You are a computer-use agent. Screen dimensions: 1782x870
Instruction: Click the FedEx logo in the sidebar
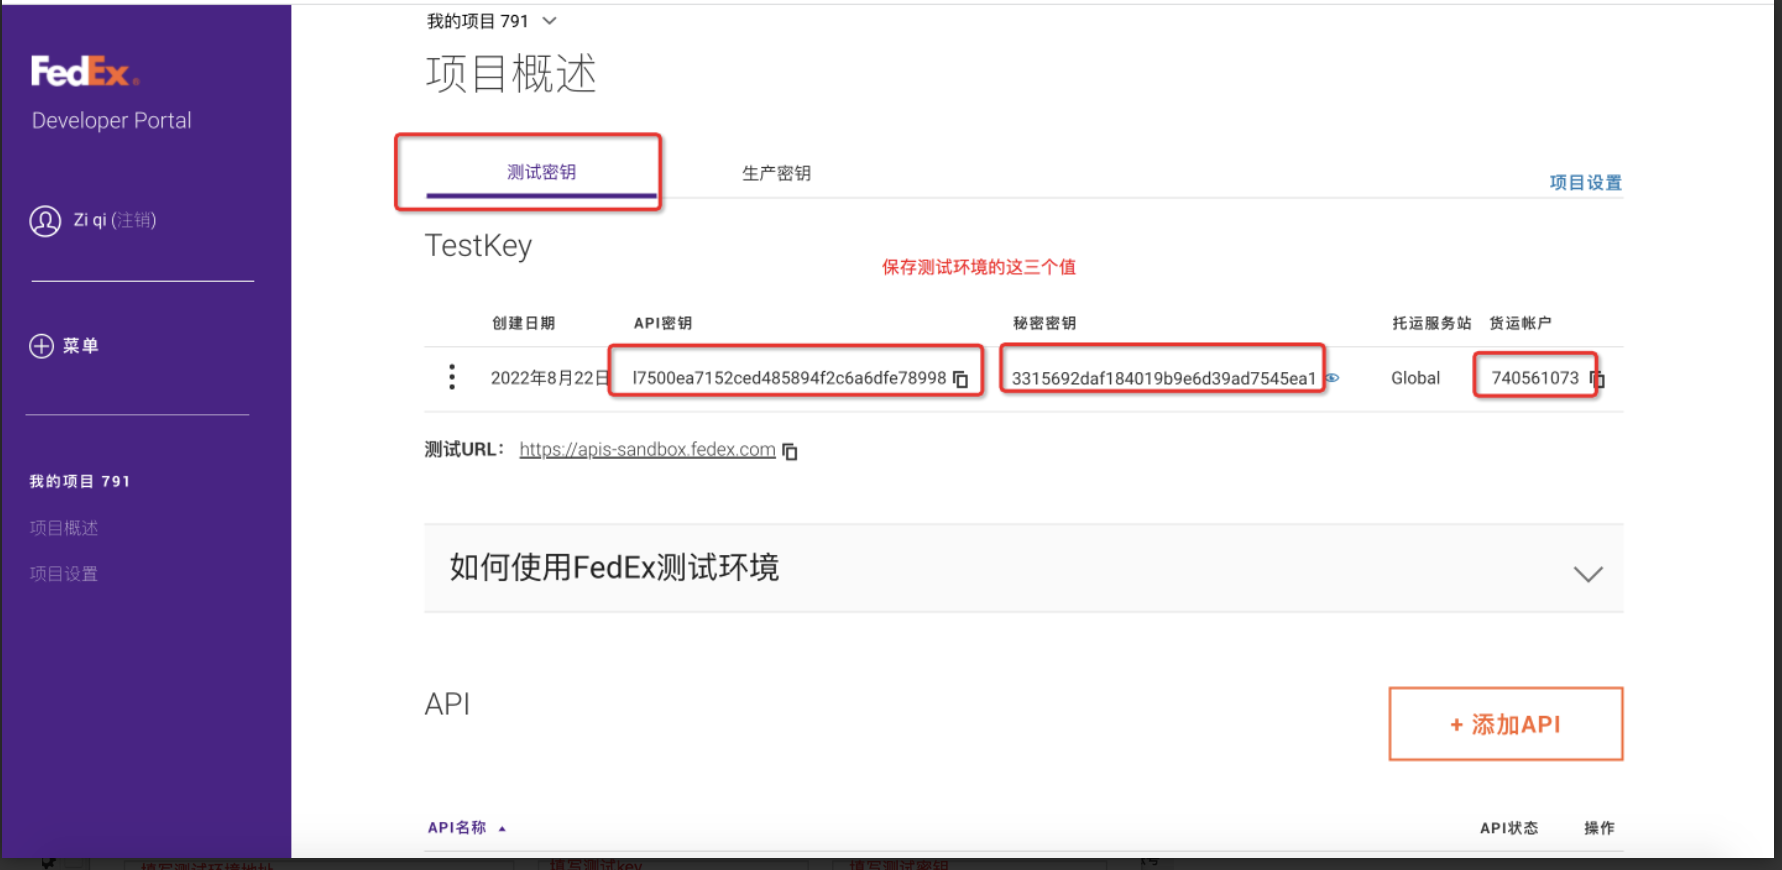pos(84,72)
